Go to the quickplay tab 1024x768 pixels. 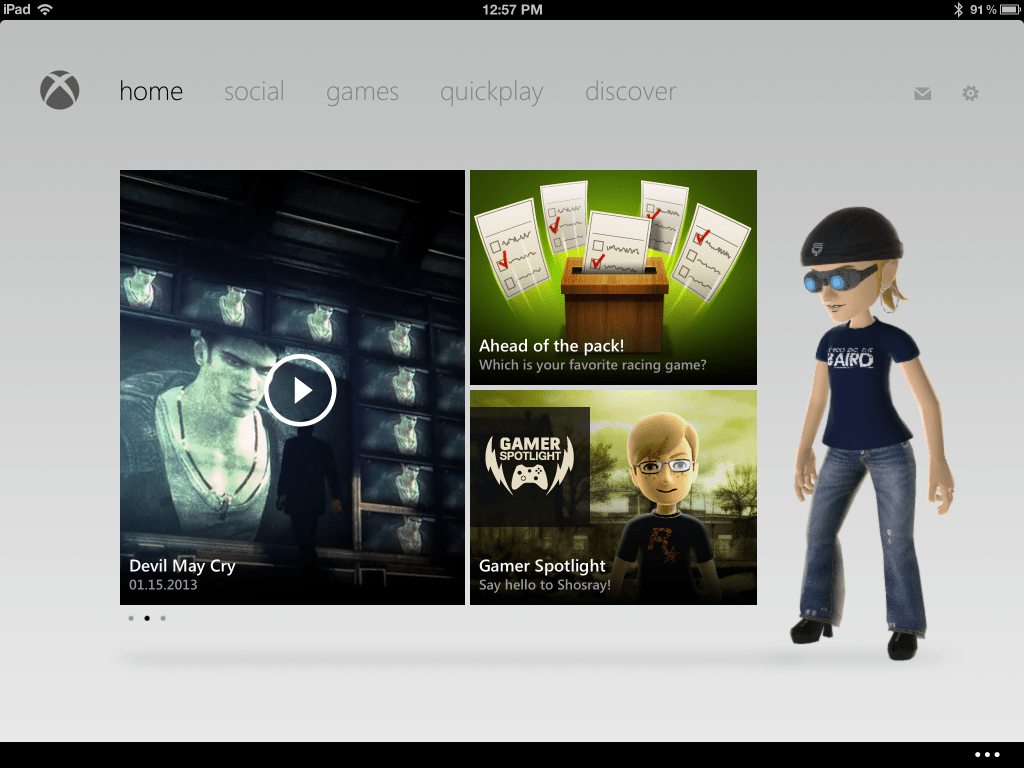coord(492,92)
